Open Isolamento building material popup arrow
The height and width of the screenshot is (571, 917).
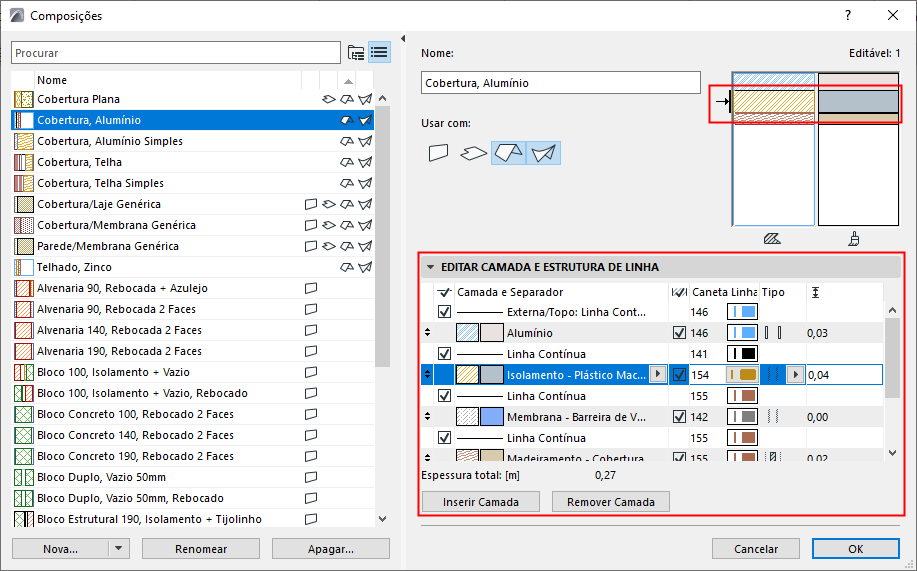coord(658,374)
